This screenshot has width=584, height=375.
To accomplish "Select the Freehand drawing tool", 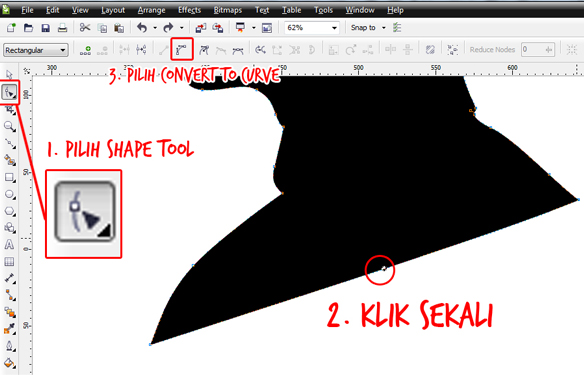I will (x=10, y=143).
